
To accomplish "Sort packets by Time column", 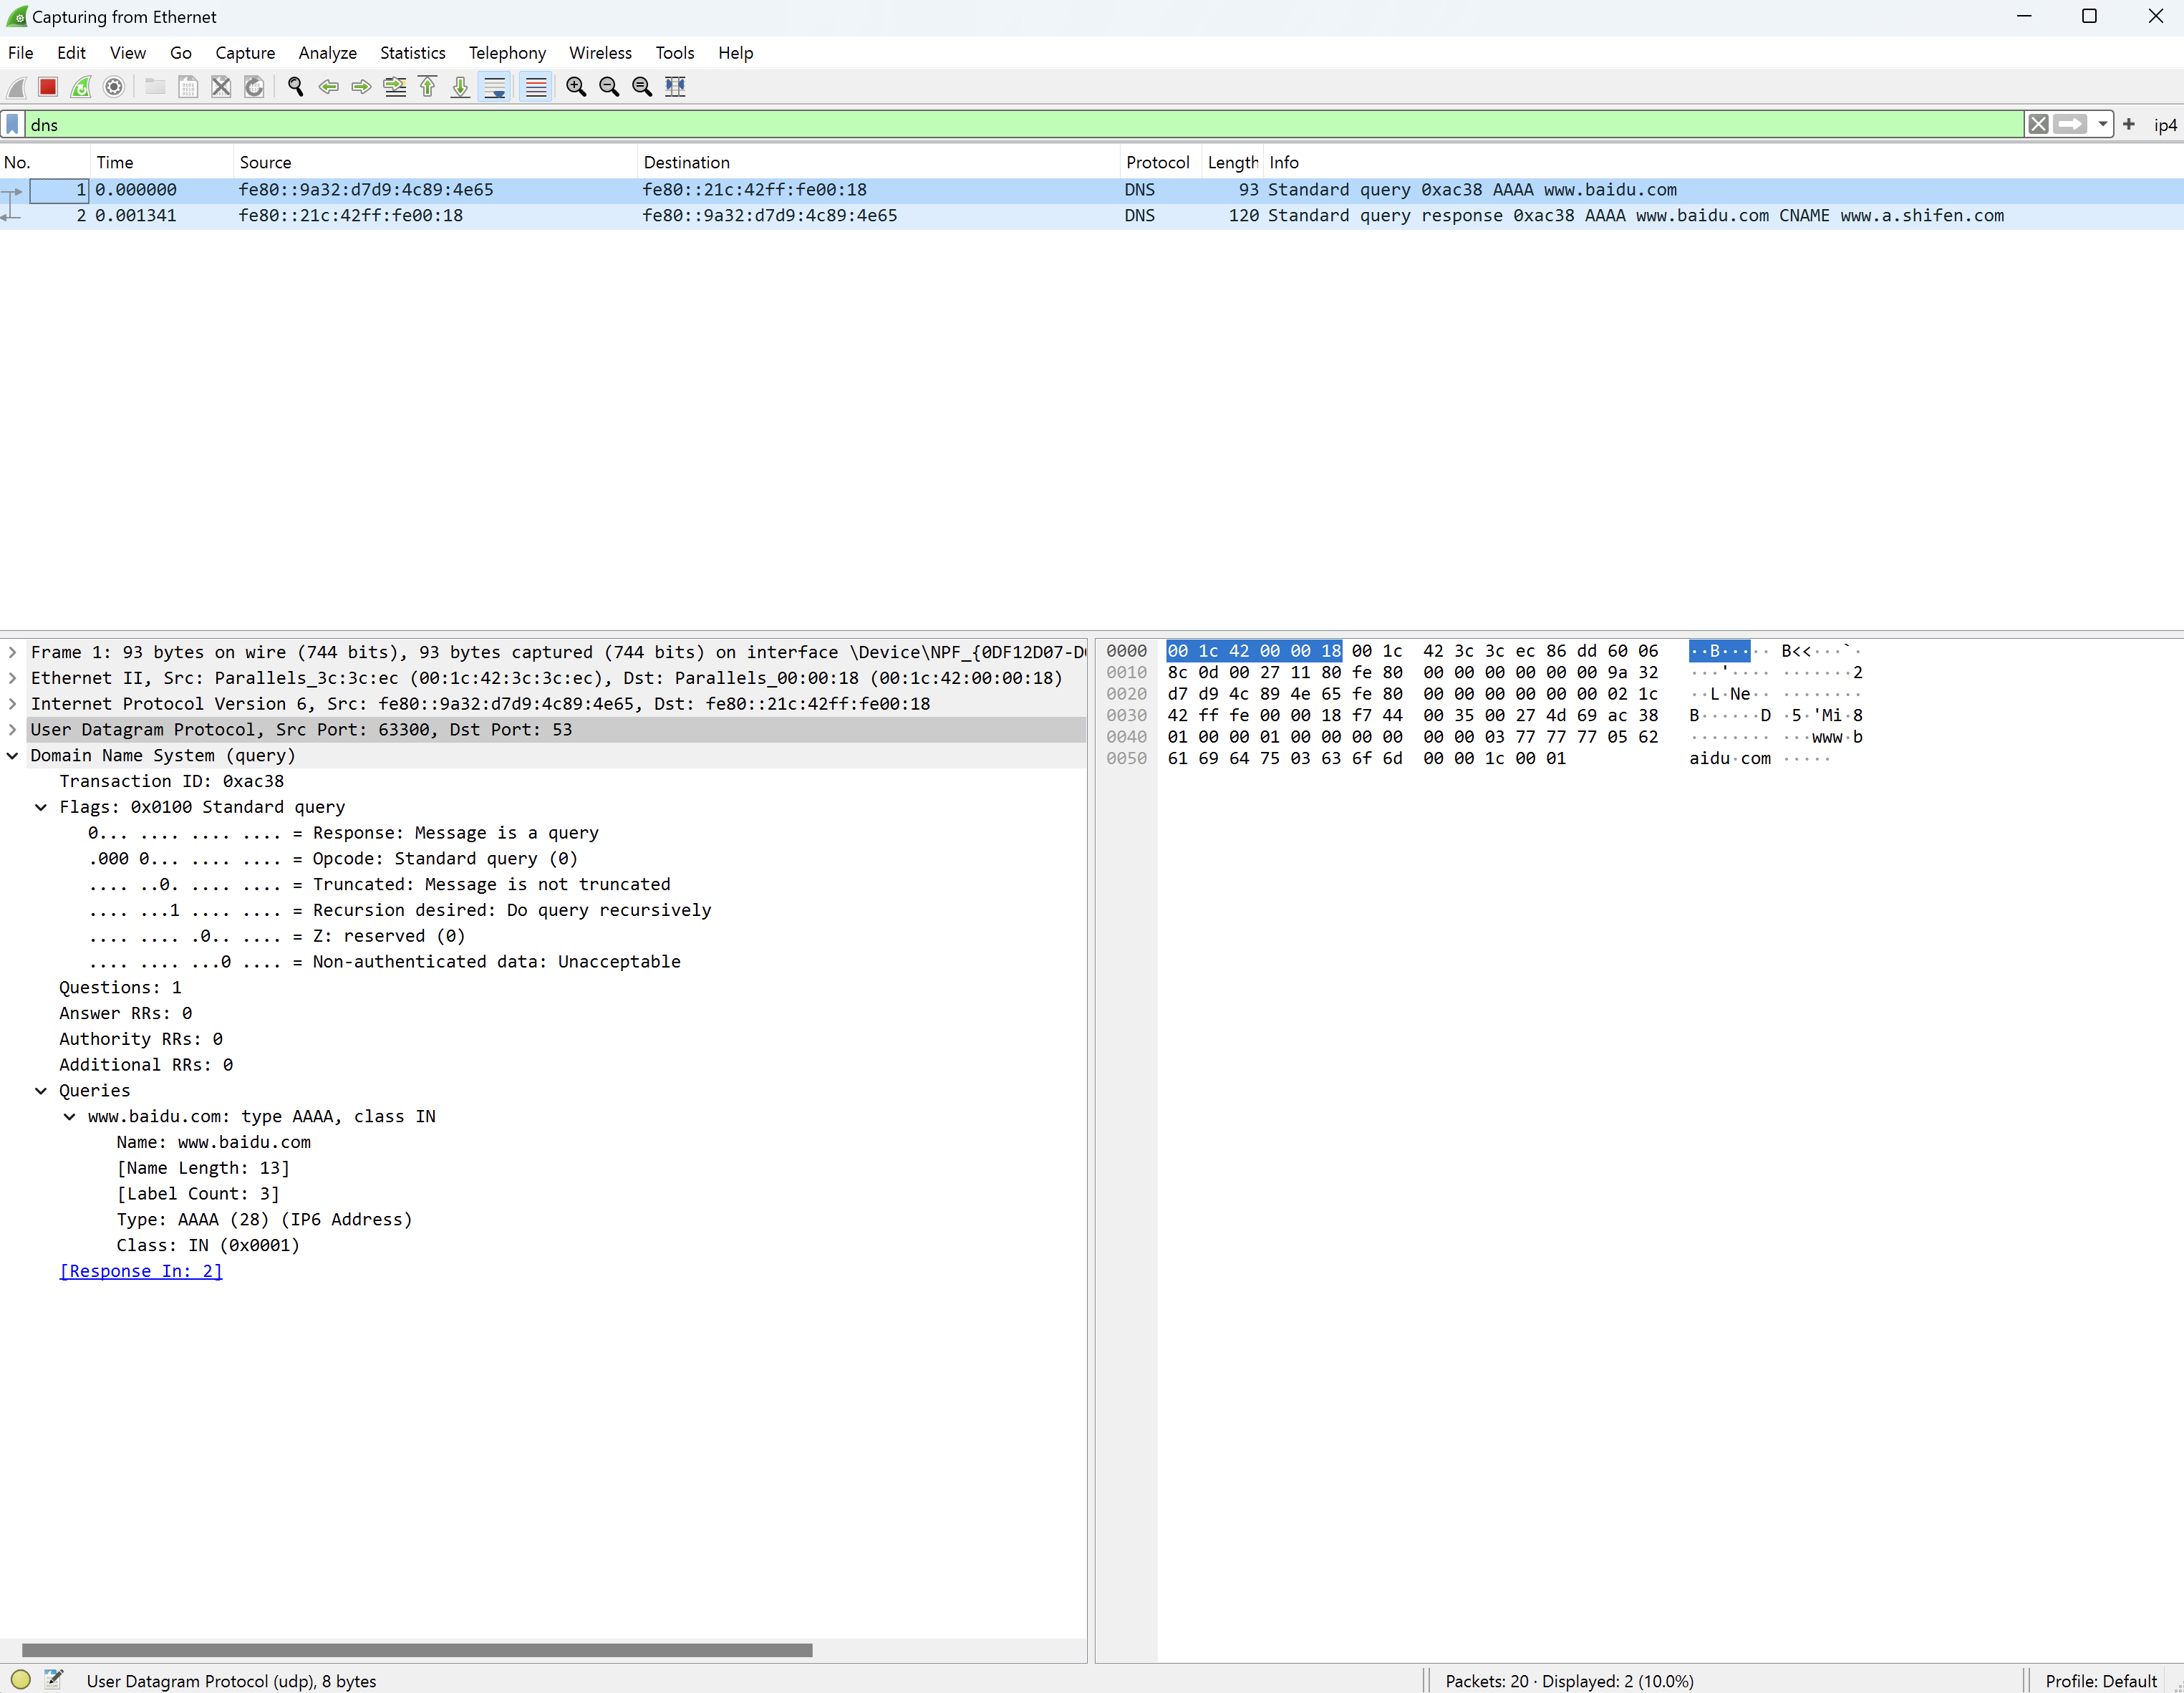I will (161, 162).
